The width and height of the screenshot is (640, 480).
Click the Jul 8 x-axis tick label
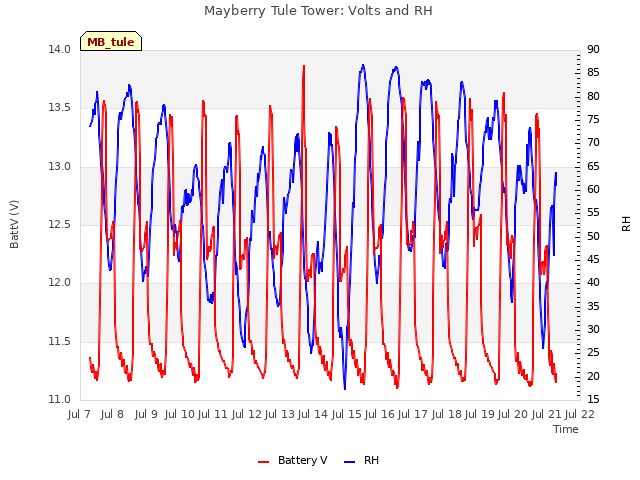point(112,415)
